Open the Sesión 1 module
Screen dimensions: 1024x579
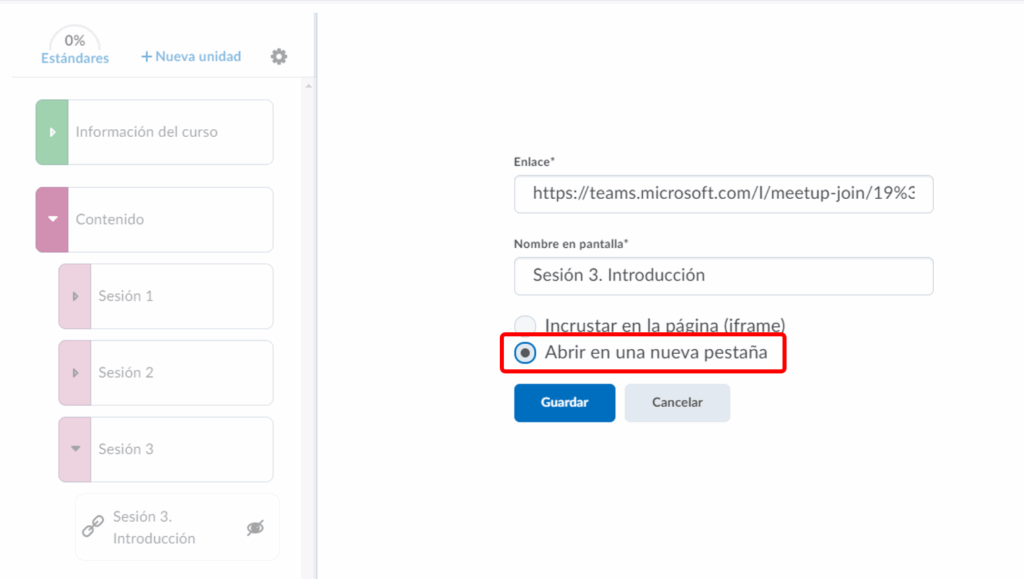click(x=180, y=296)
